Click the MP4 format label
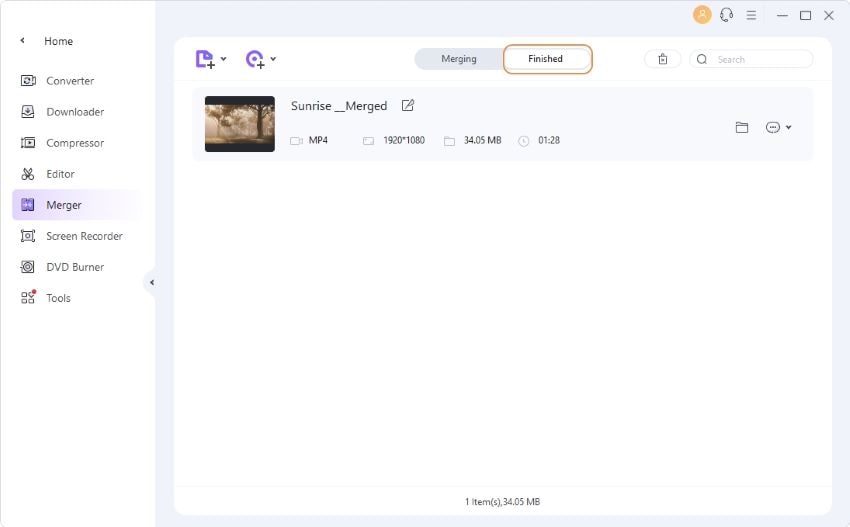Viewport: 850px width, 527px height. 318,140
